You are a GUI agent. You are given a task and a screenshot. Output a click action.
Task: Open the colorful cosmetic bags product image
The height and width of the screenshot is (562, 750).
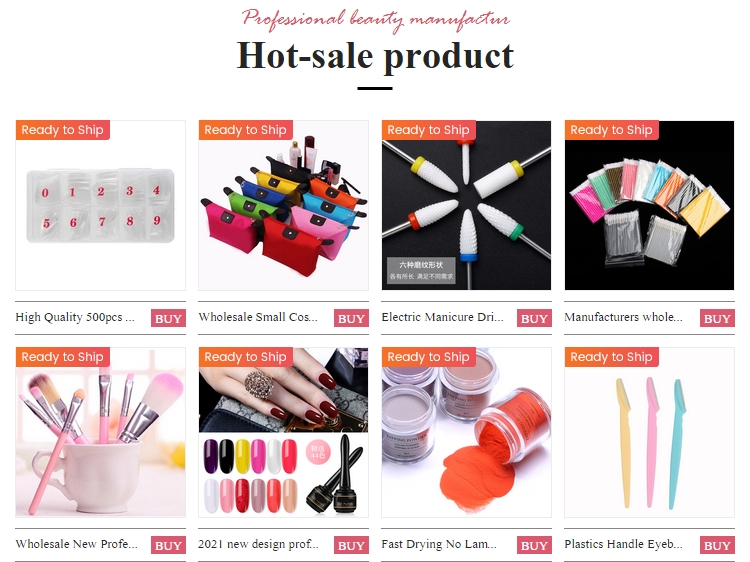click(x=283, y=205)
